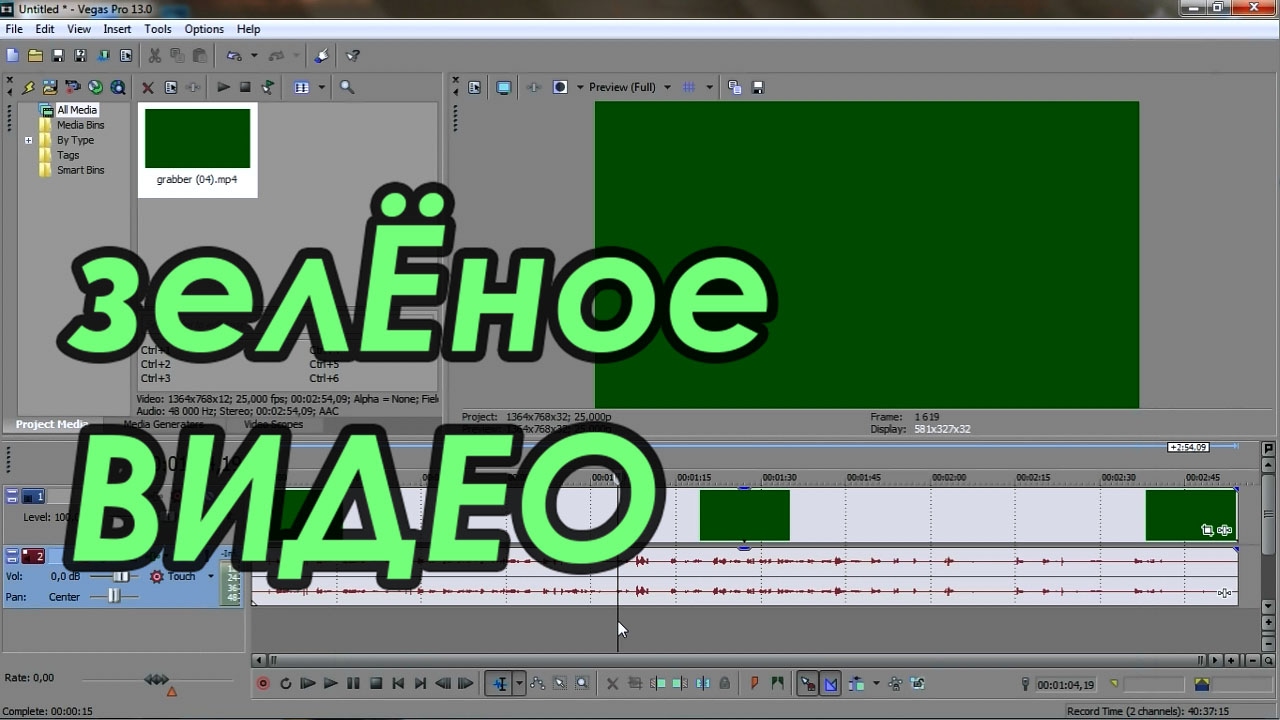
Task: Save snapshot to file in preview toolbar
Action: 757,87
